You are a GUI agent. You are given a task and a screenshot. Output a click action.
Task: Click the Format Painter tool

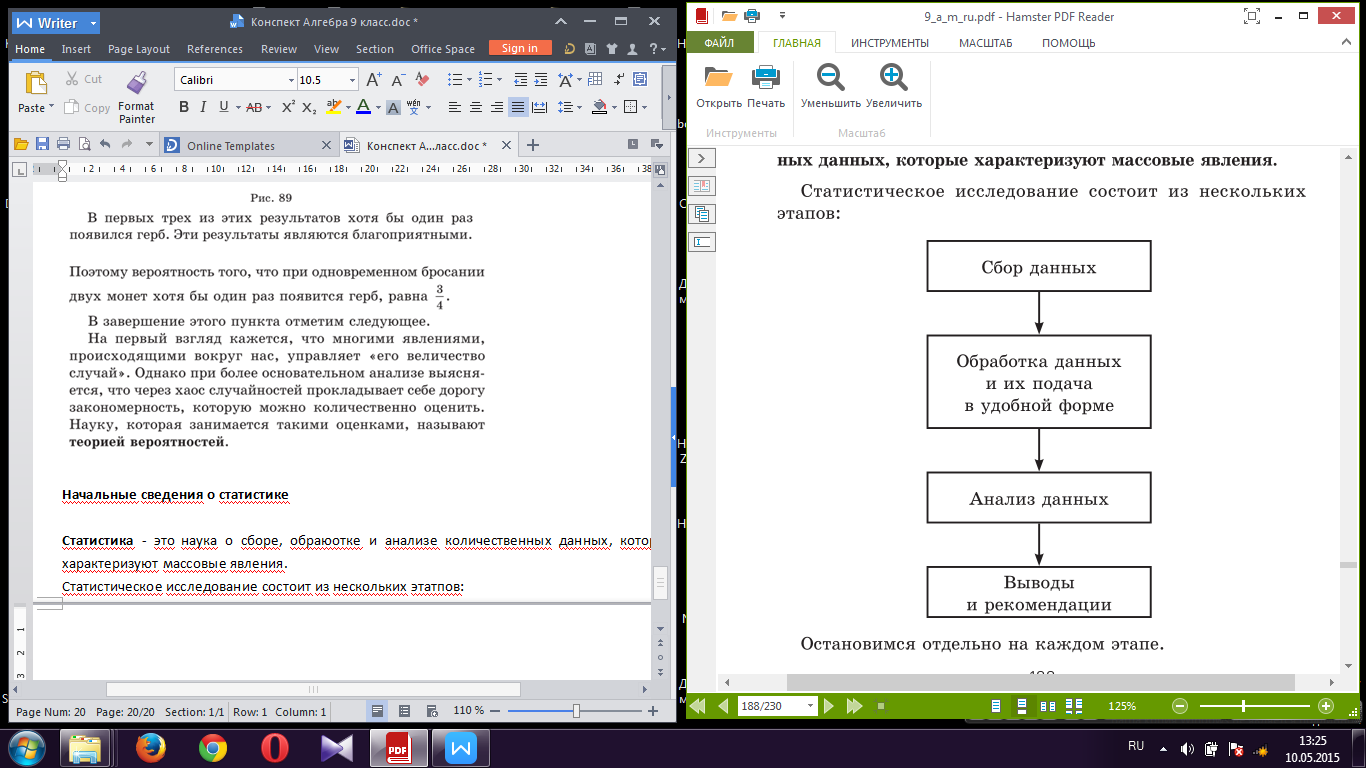(x=137, y=98)
